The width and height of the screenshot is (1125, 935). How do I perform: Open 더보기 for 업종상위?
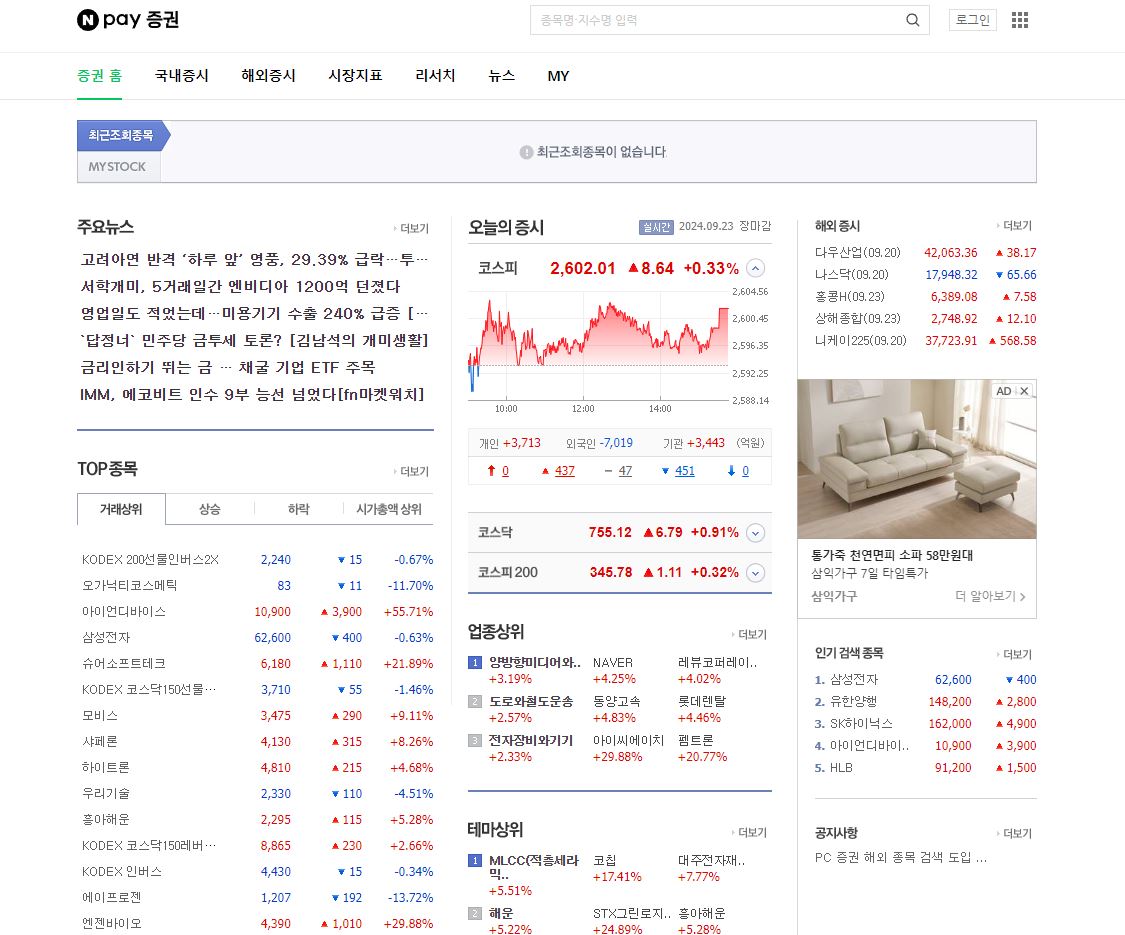click(x=749, y=634)
